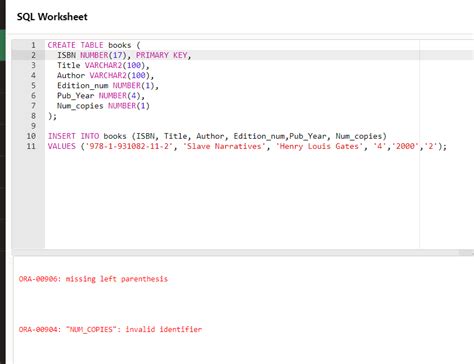Click the PRIMARY KEY text on line 2
The image size is (474, 364).
coord(161,55)
